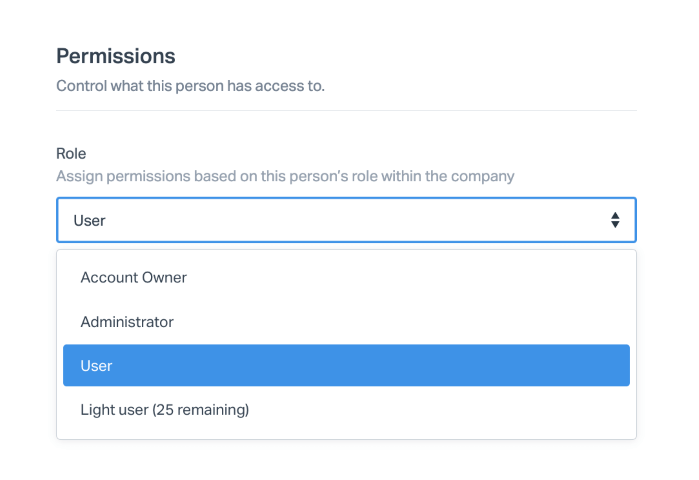Click the entry directly below Account Owner
The width and height of the screenshot is (699, 480).
point(127,322)
